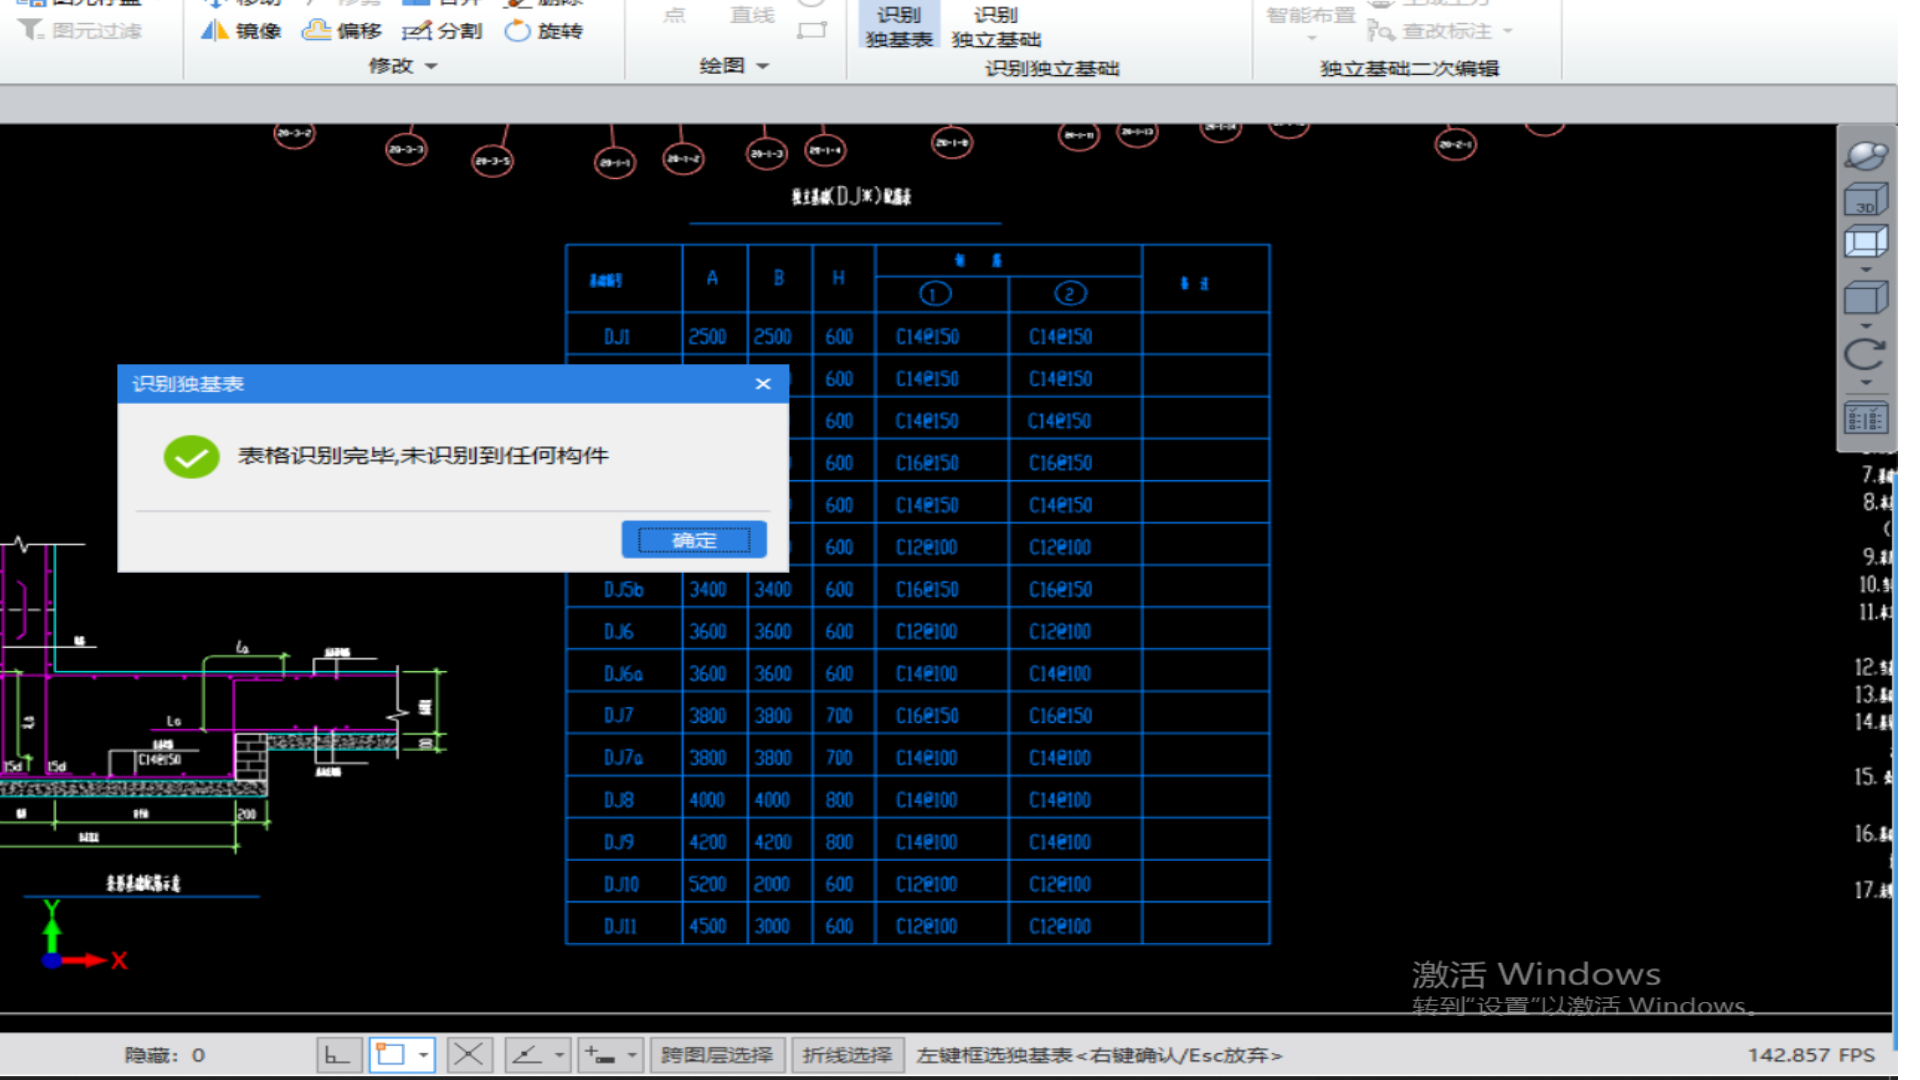Click the 4500 value in DJ11 row
Image resolution: width=1920 pixels, height=1080 pixels.
707,926
